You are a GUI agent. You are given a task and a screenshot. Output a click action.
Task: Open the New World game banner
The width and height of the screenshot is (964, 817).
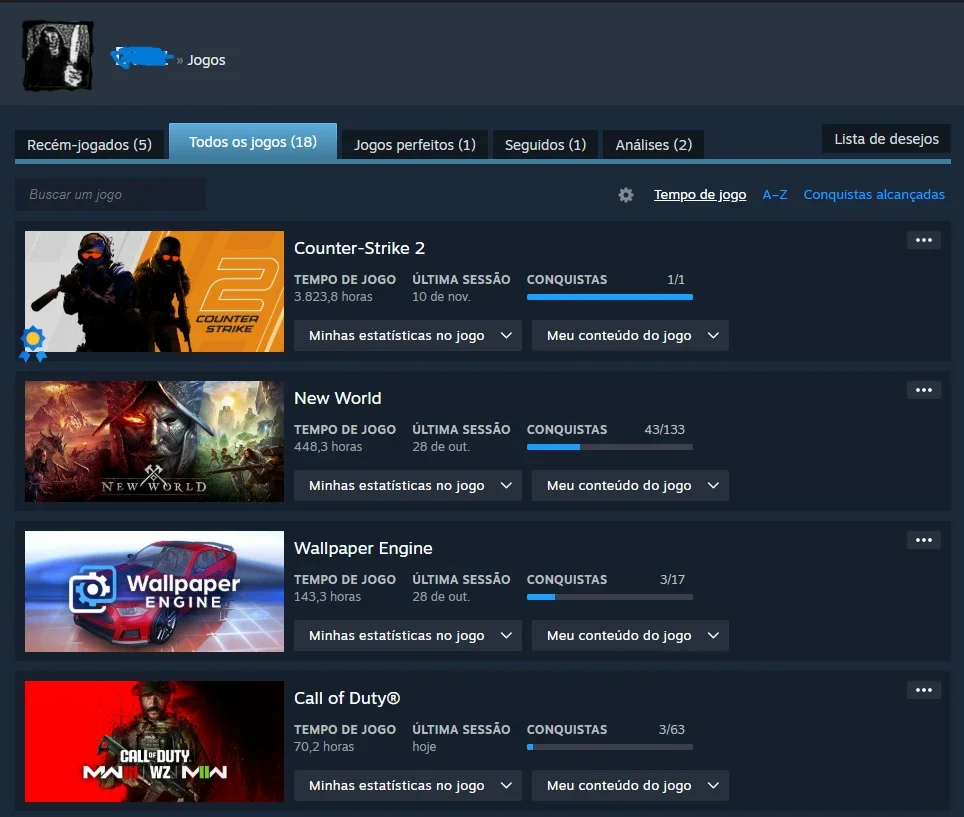154,441
